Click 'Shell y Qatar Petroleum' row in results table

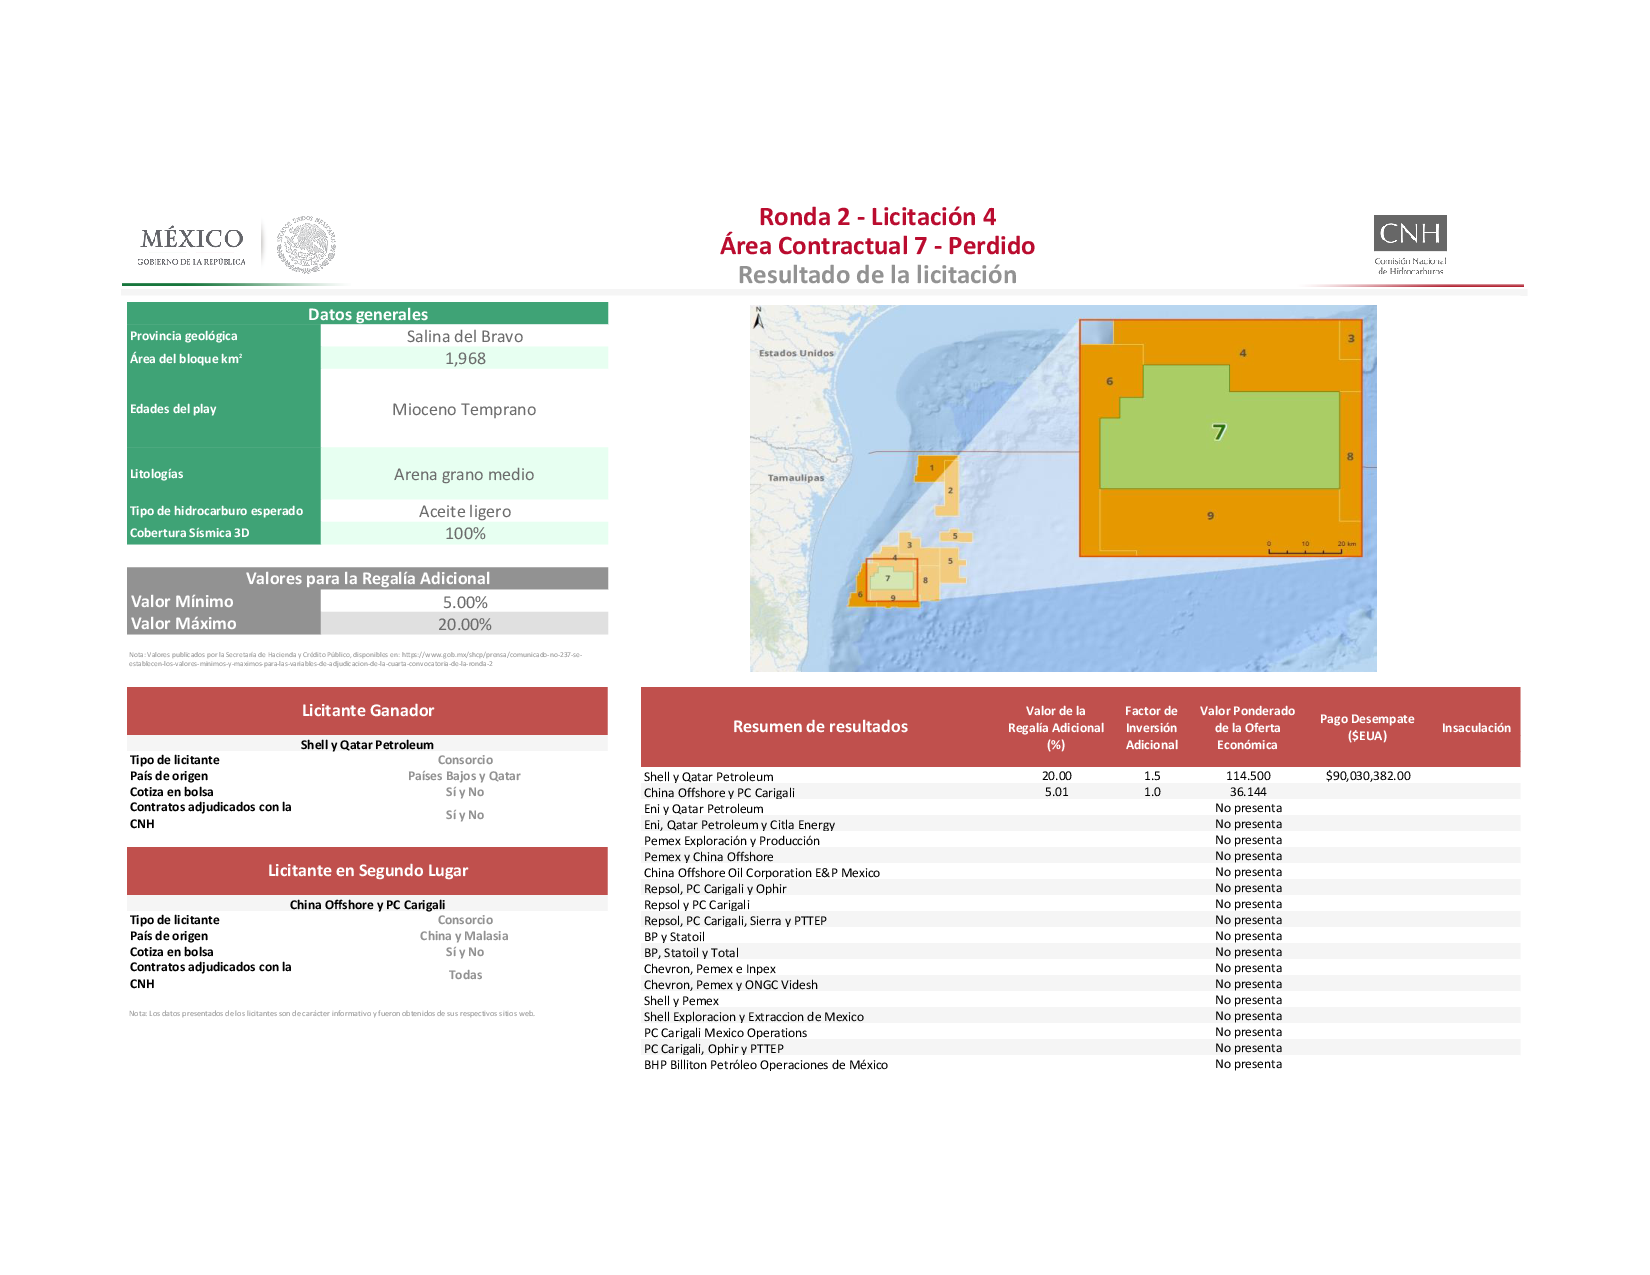tap(1080, 776)
